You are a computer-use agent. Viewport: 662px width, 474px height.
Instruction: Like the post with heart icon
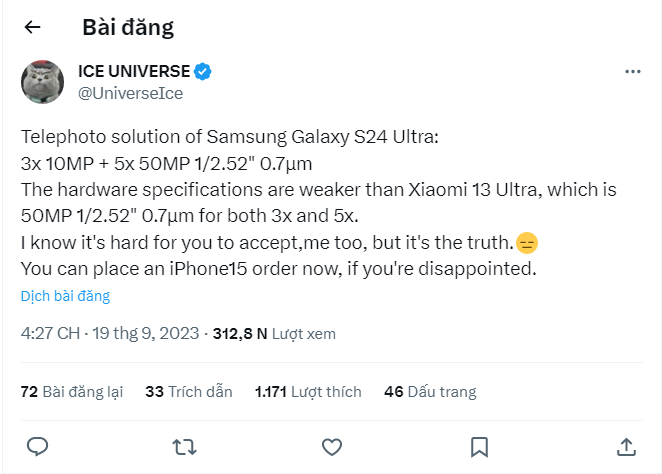pos(332,445)
